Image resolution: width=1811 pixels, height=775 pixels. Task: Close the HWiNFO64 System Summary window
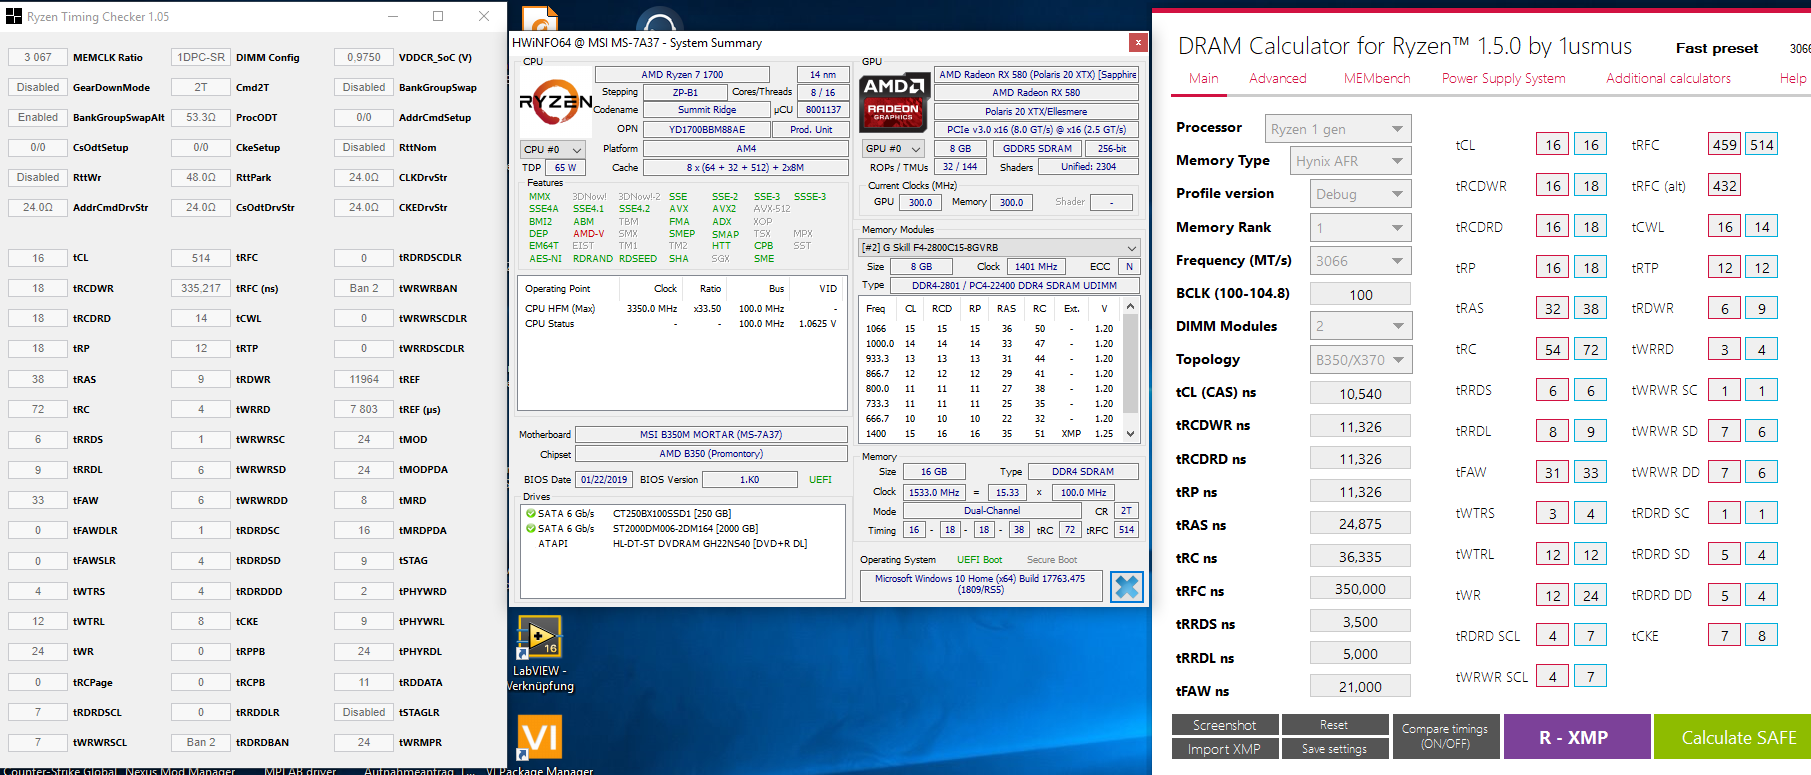point(1137,42)
